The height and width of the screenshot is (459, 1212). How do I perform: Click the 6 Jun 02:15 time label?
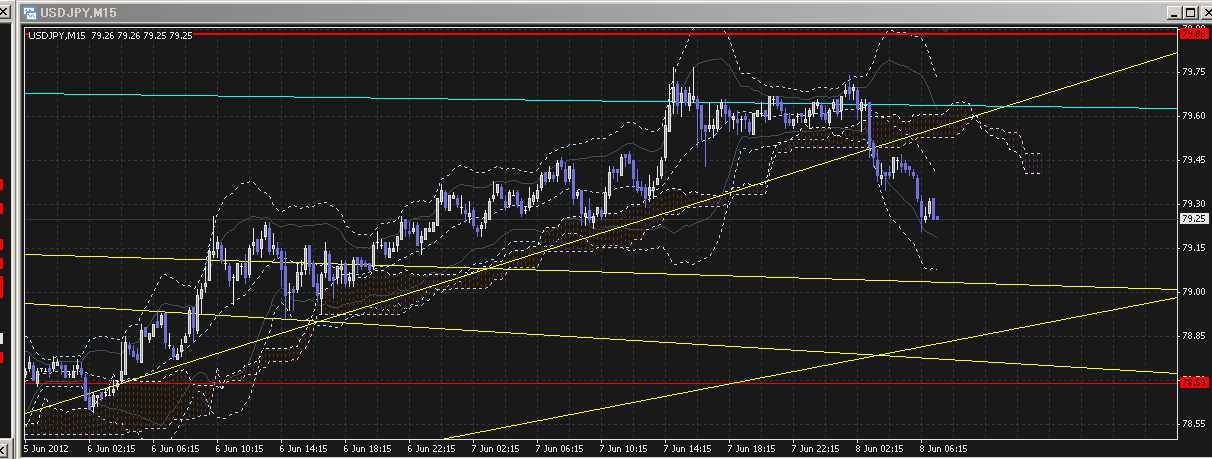click(110, 449)
